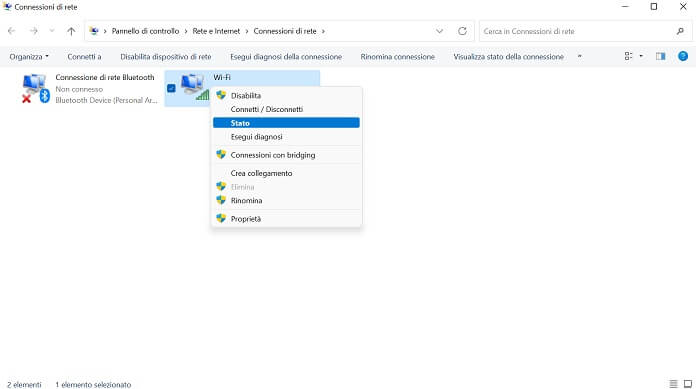Screen dimensions: 696x389
Task: Go up one folder level
Action: click(x=71, y=31)
